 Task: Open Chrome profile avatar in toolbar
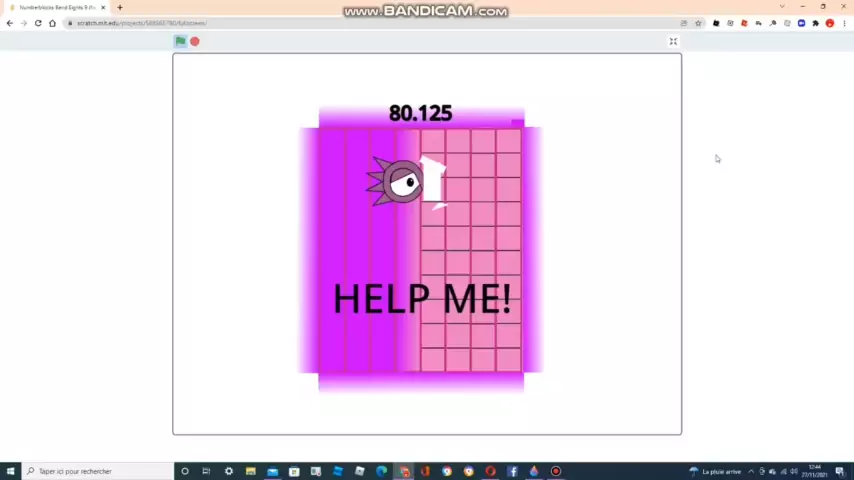coord(830,23)
